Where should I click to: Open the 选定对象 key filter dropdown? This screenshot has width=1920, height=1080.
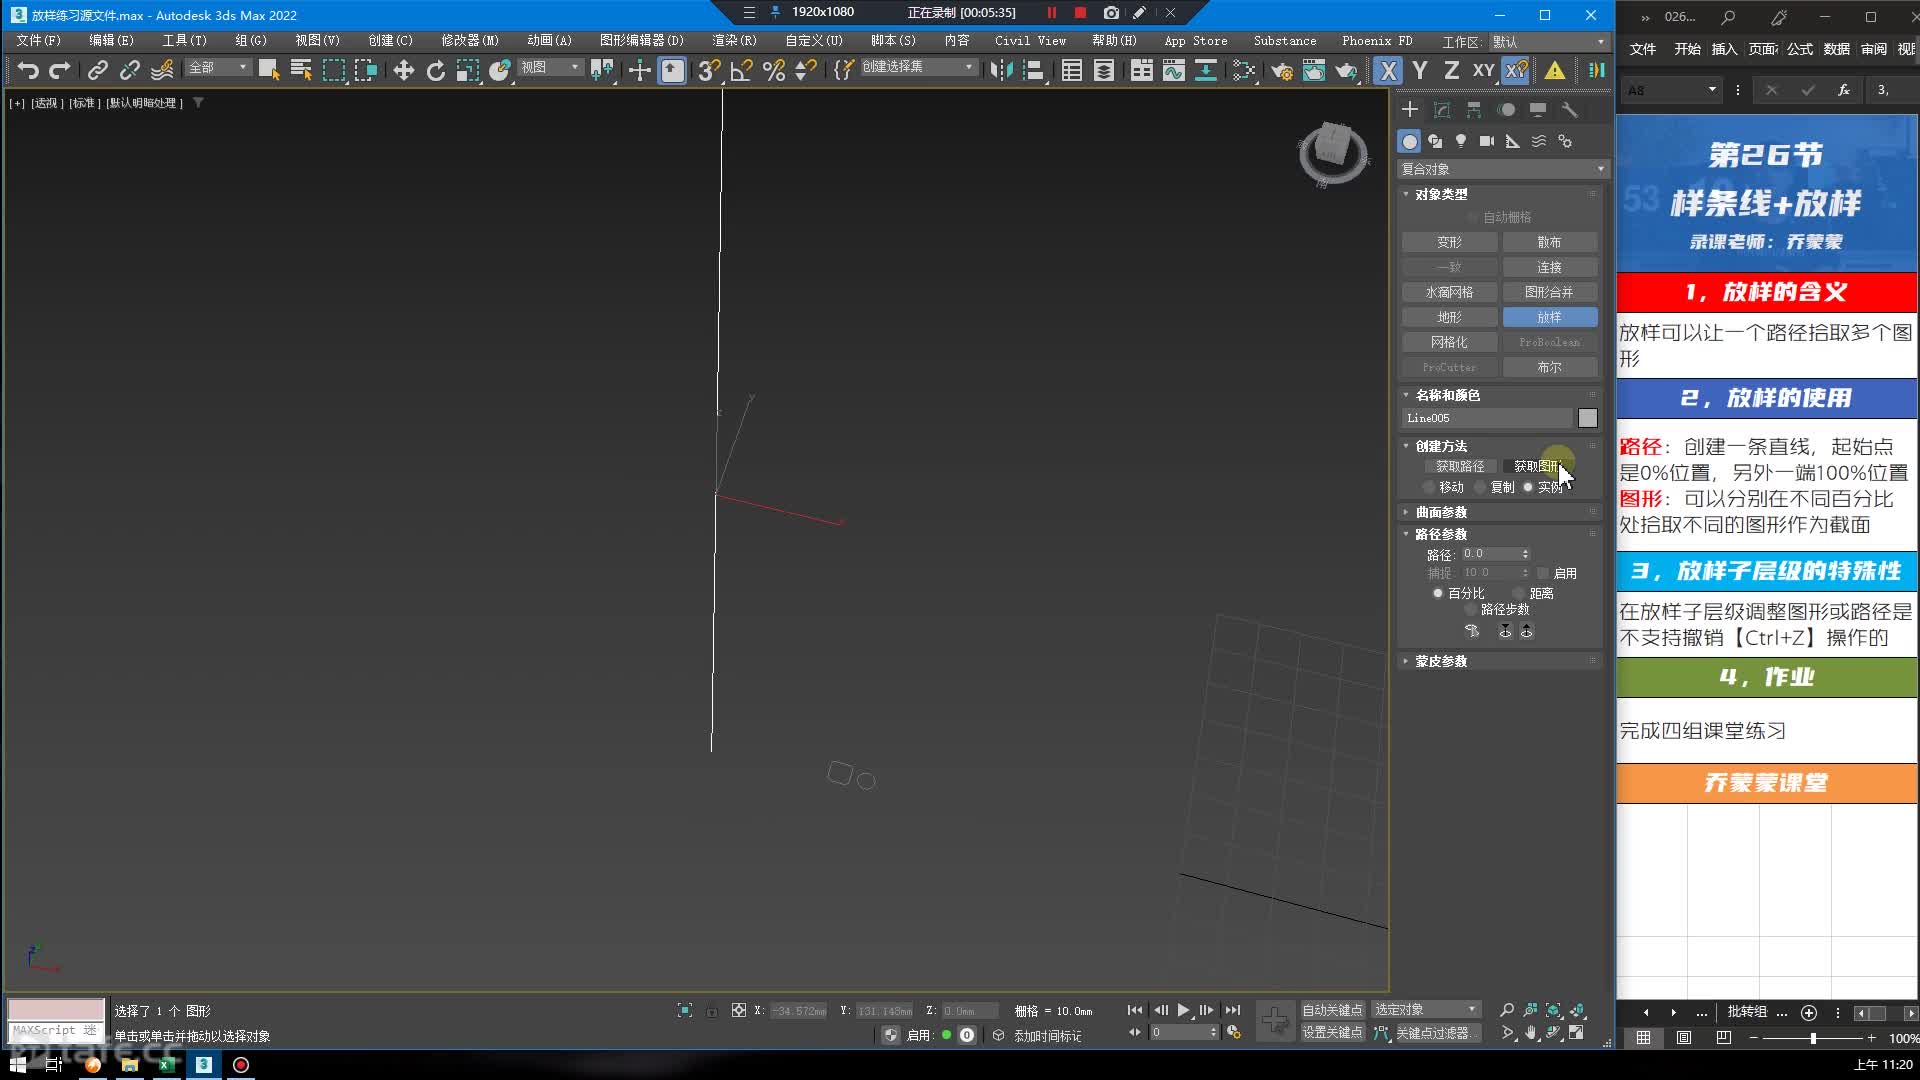(1426, 1010)
